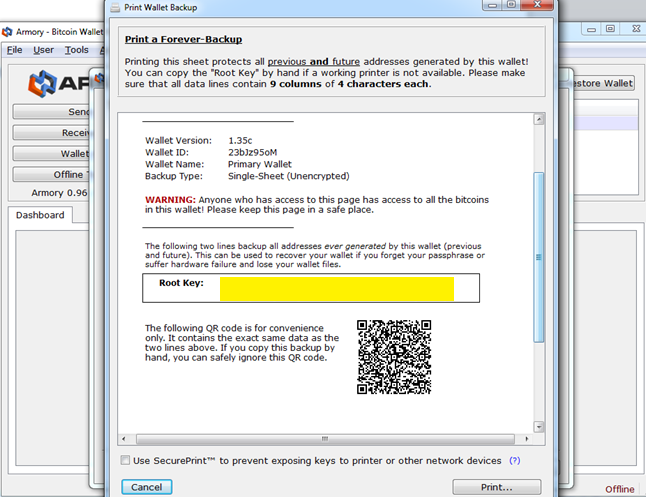The height and width of the screenshot is (497, 646).
Task: Click the red WARNING label
Action: (x=170, y=200)
